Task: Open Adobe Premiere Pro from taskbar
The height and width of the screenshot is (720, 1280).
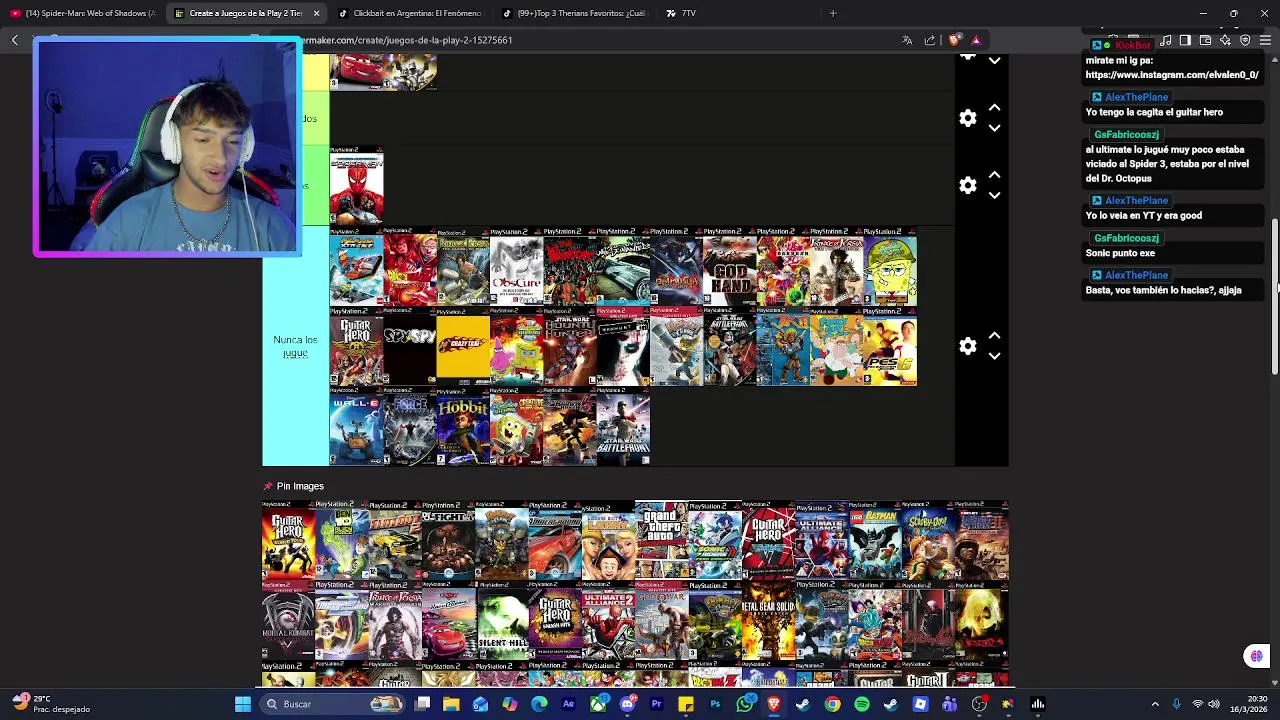Action: 656,704
